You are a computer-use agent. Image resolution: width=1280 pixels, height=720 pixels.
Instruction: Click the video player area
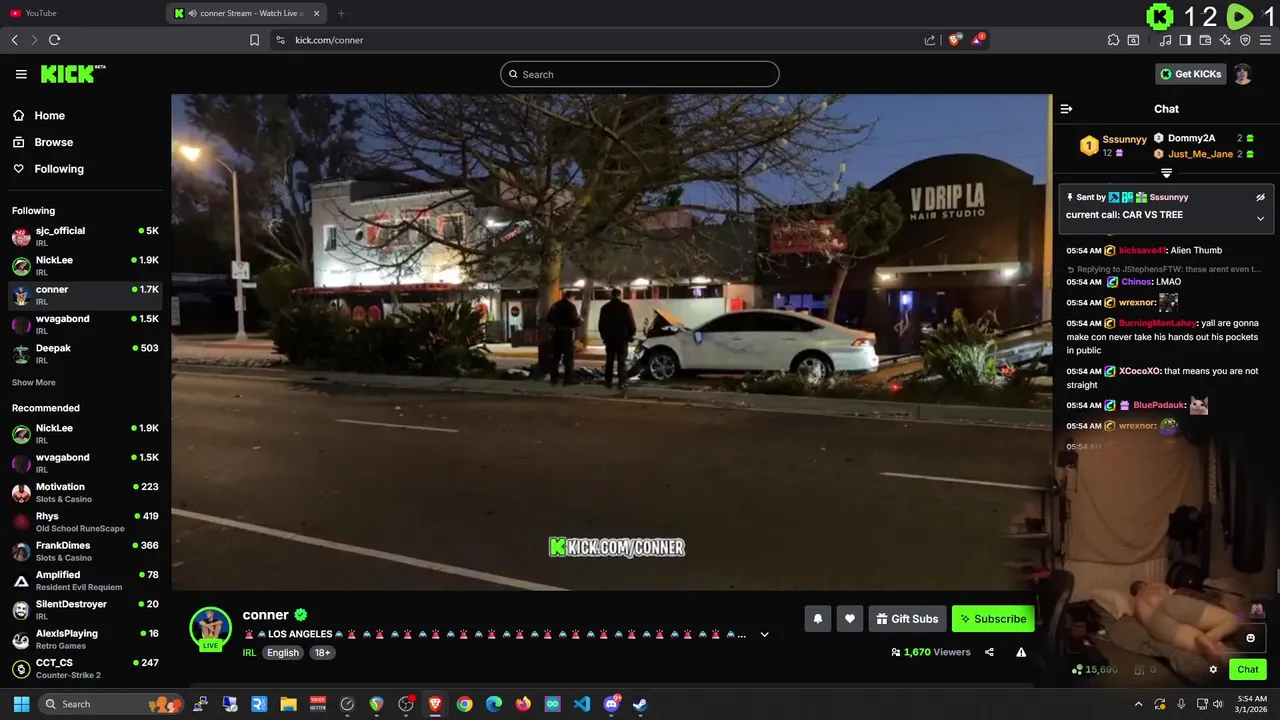click(x=611, y=342)
